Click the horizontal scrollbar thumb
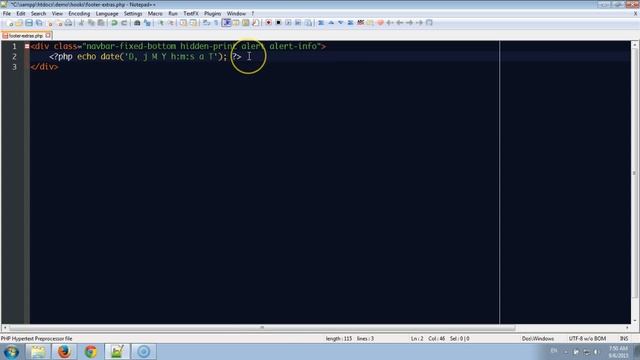 click(x=262, y=328)
